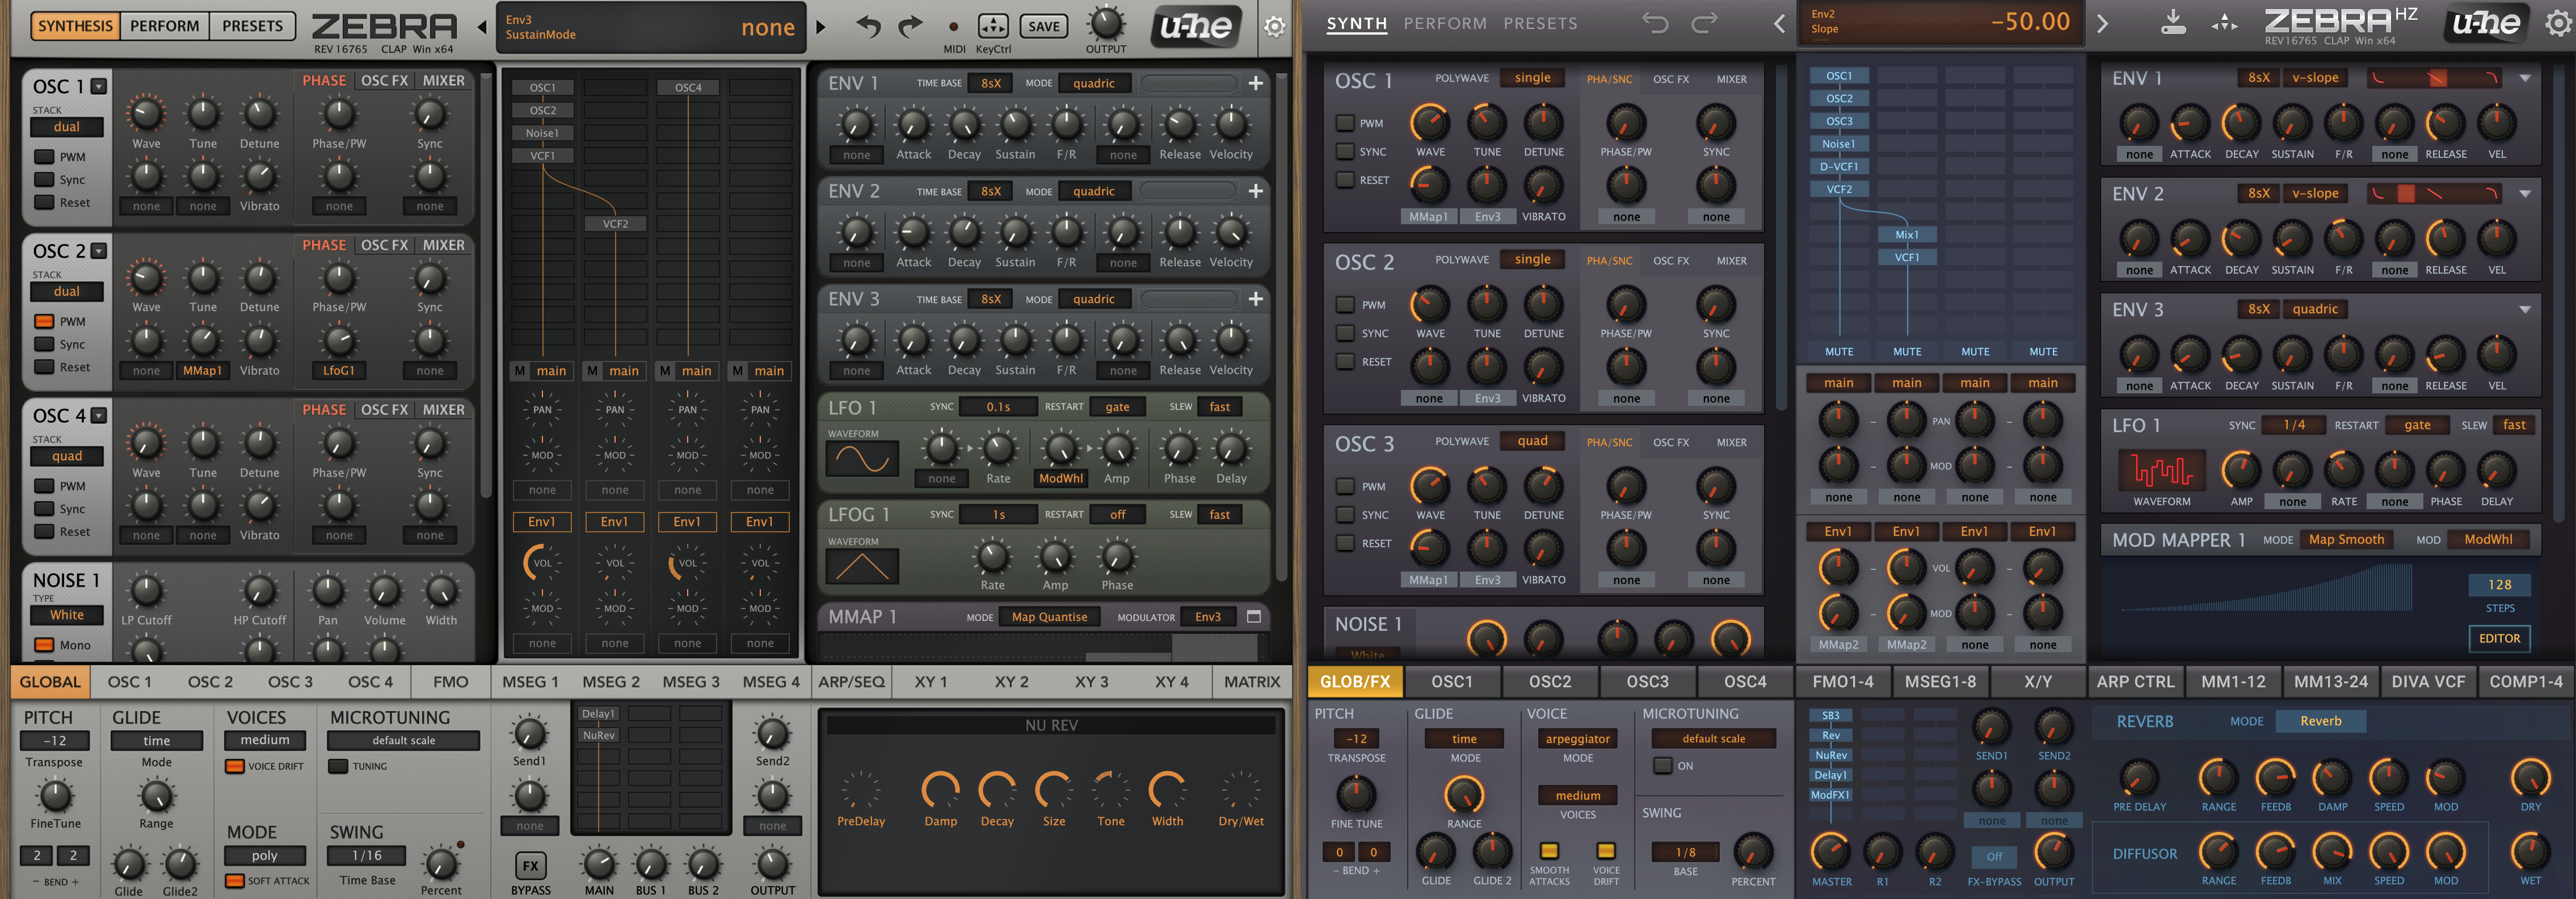Open the Noise 1 type White dropdown

click(67, 615)
